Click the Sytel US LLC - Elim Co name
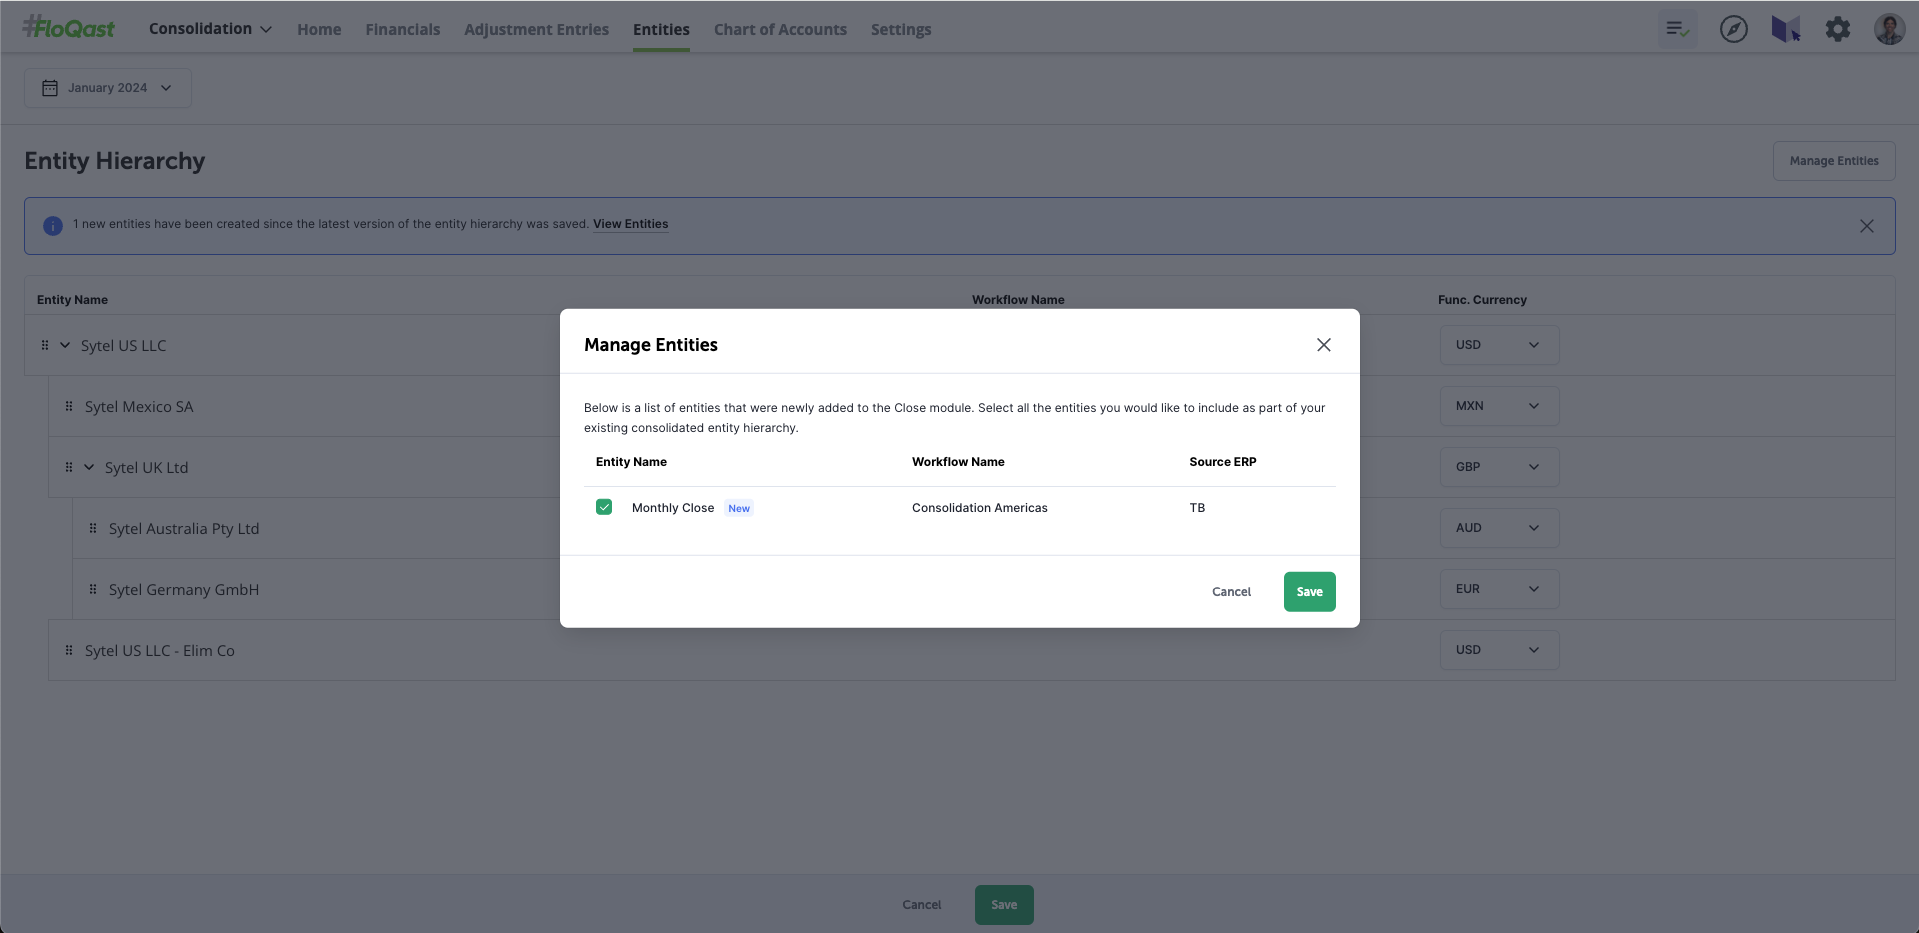Image resolution: width=1919 pixels, height=933 pixels. point(160,651)
